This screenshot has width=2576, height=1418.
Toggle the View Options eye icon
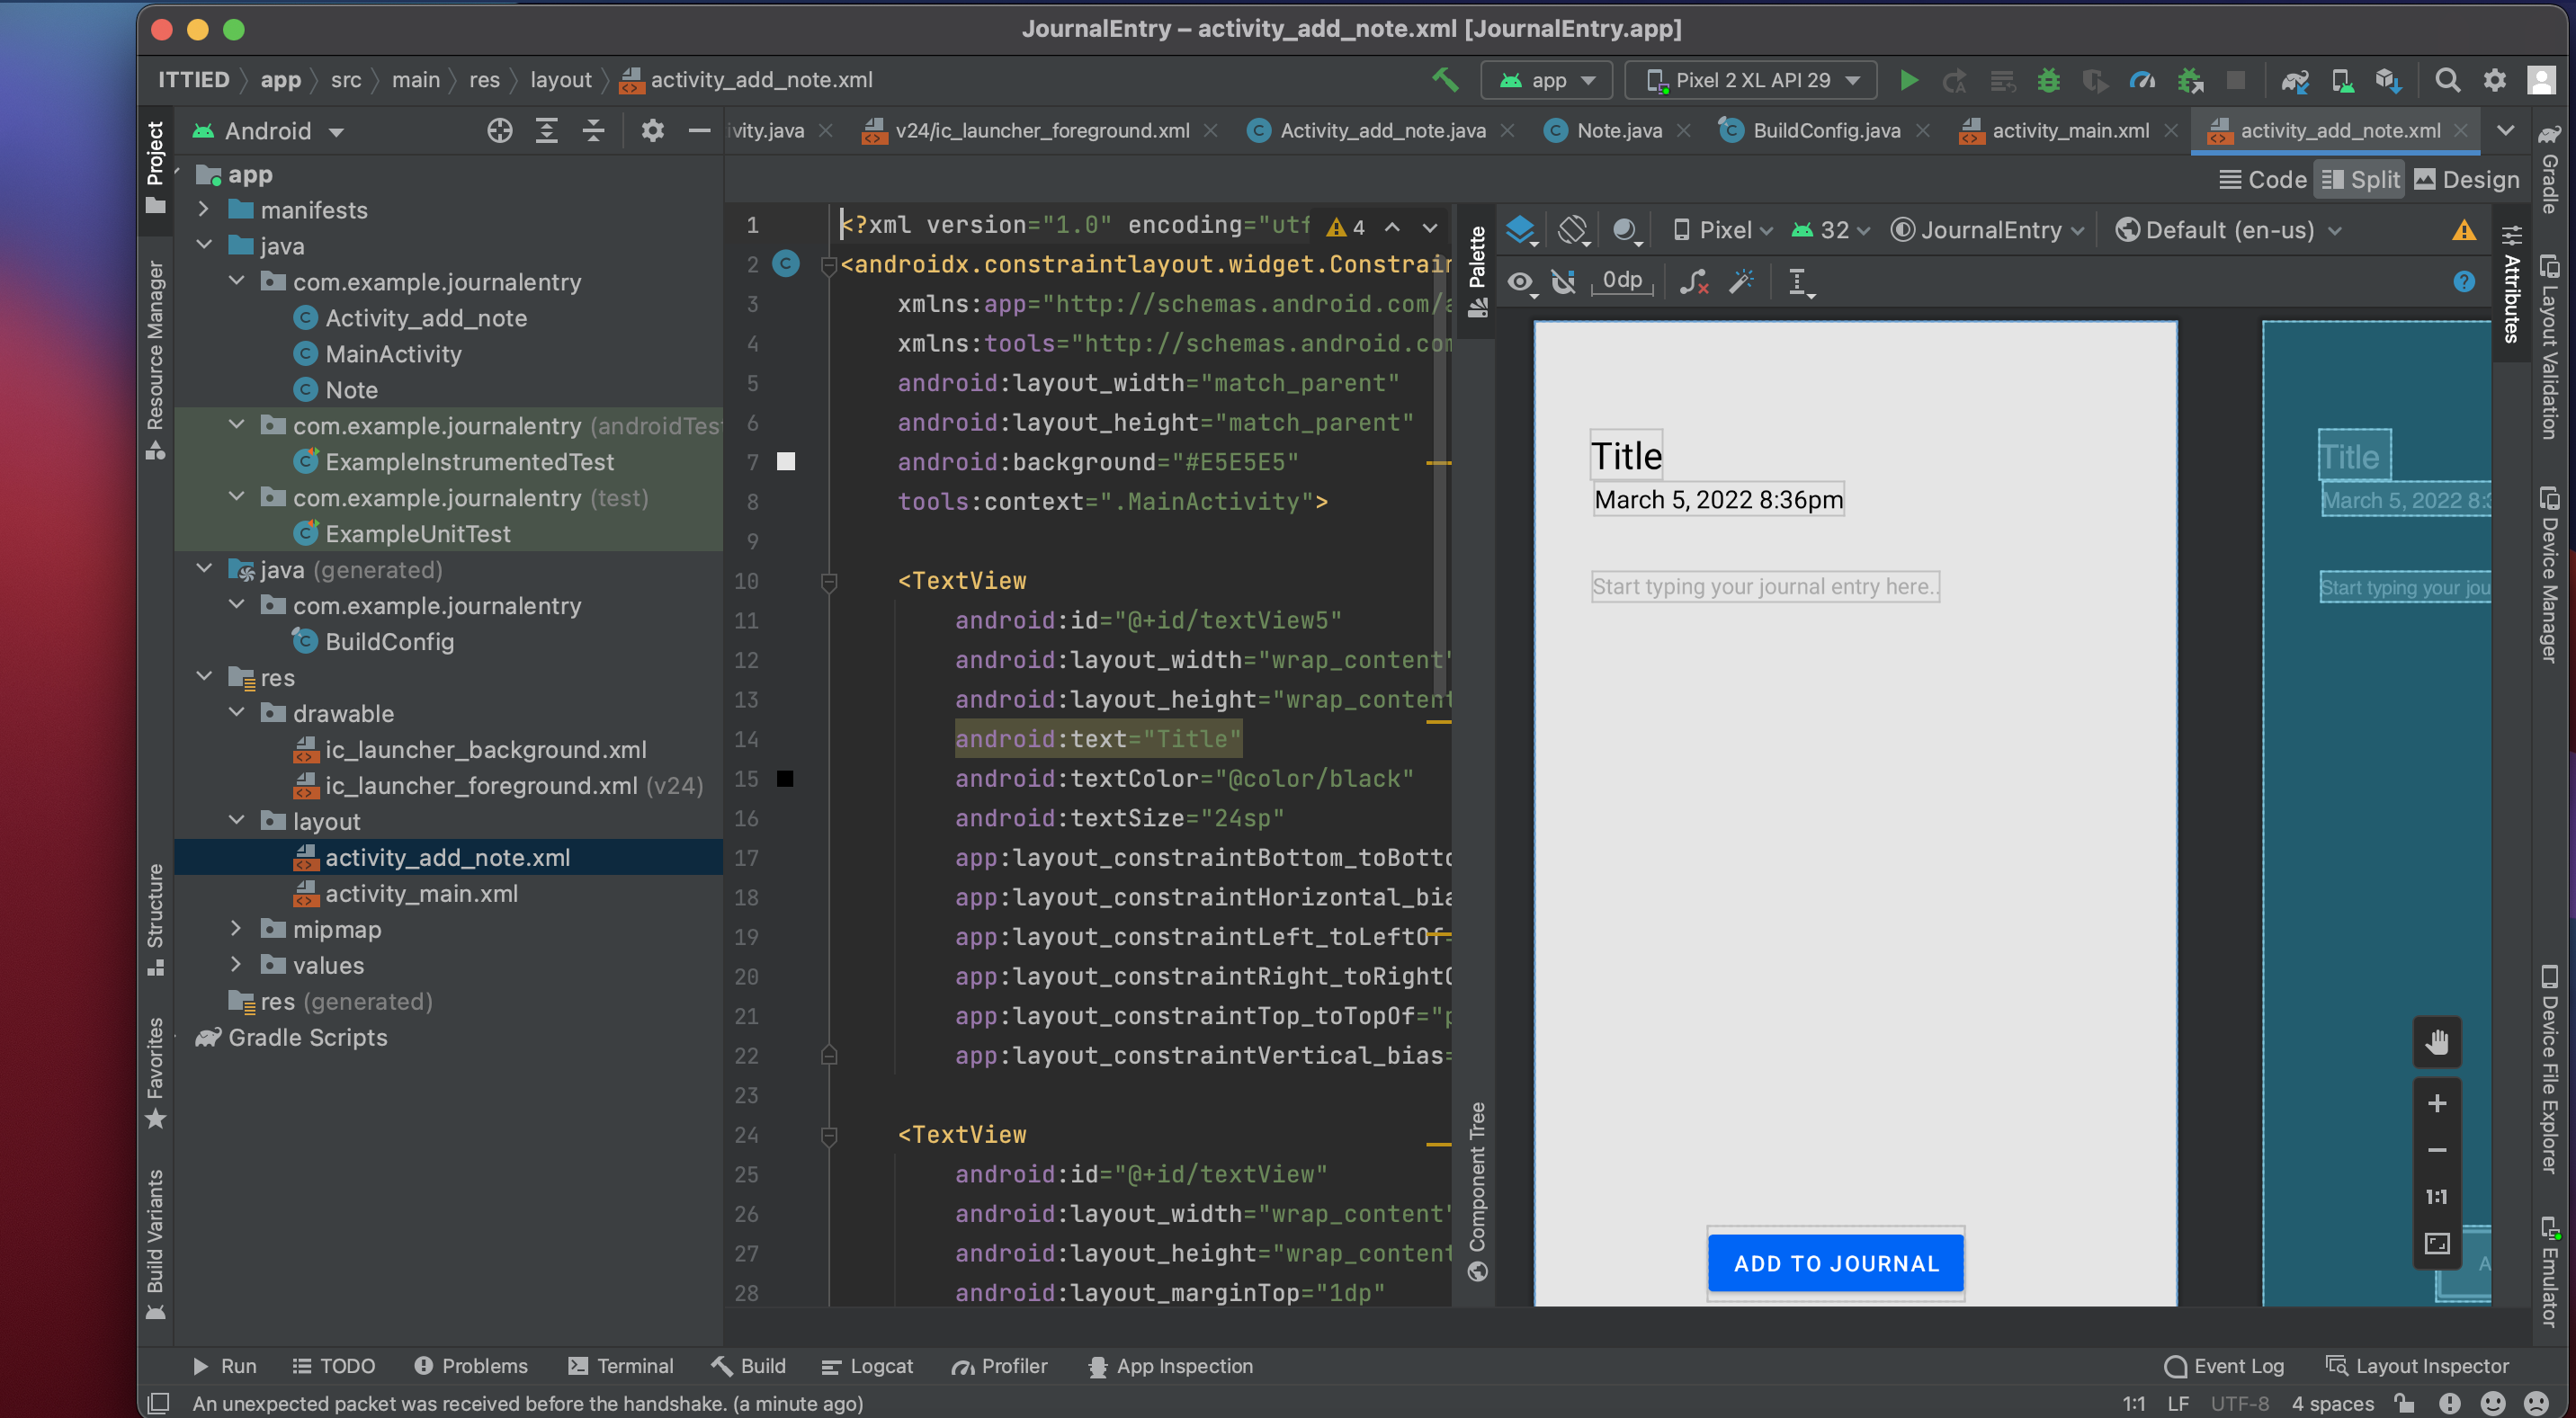tap(1520, 282)
